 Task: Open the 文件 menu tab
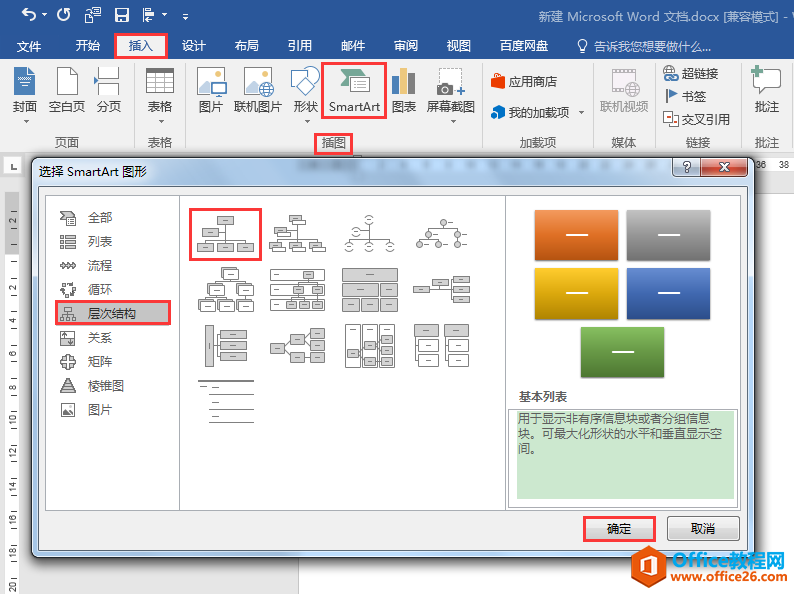(x=29, y=47)
